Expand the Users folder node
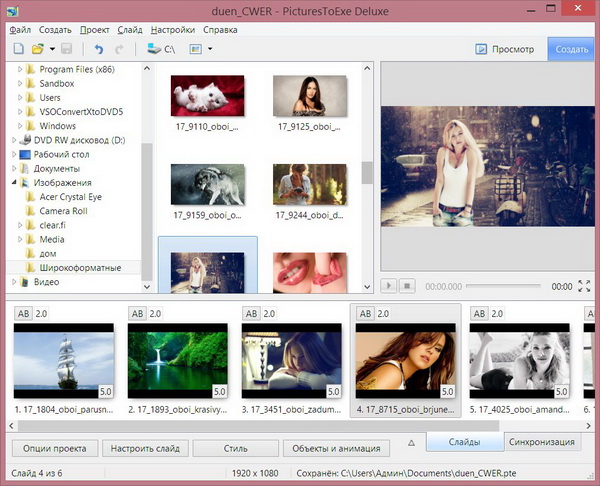The width and height of the screenshot is (600, 486). 20,98
